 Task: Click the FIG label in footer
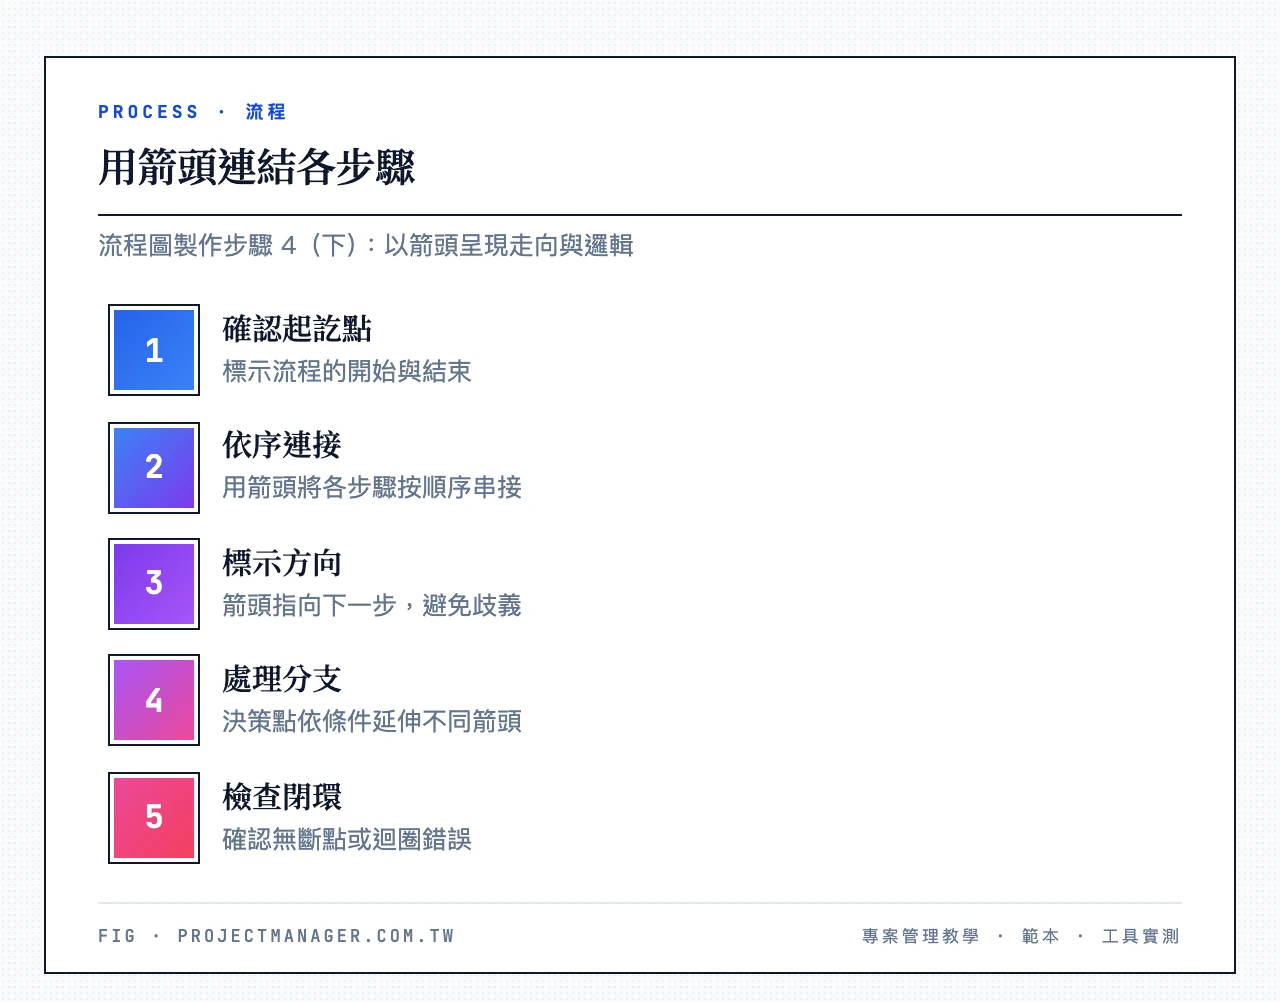(x=117, y=936)
